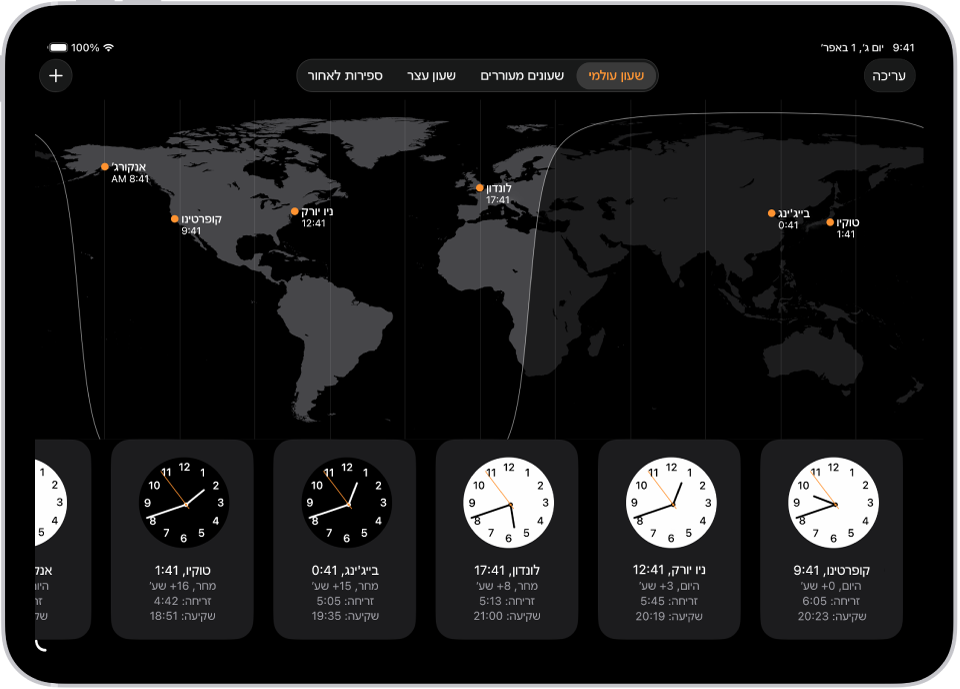Image resolution: width=960 pixels, height=689 pixels.
Task: Click the text מחר, +15 שע'
Action: click(x=345, y=586)
